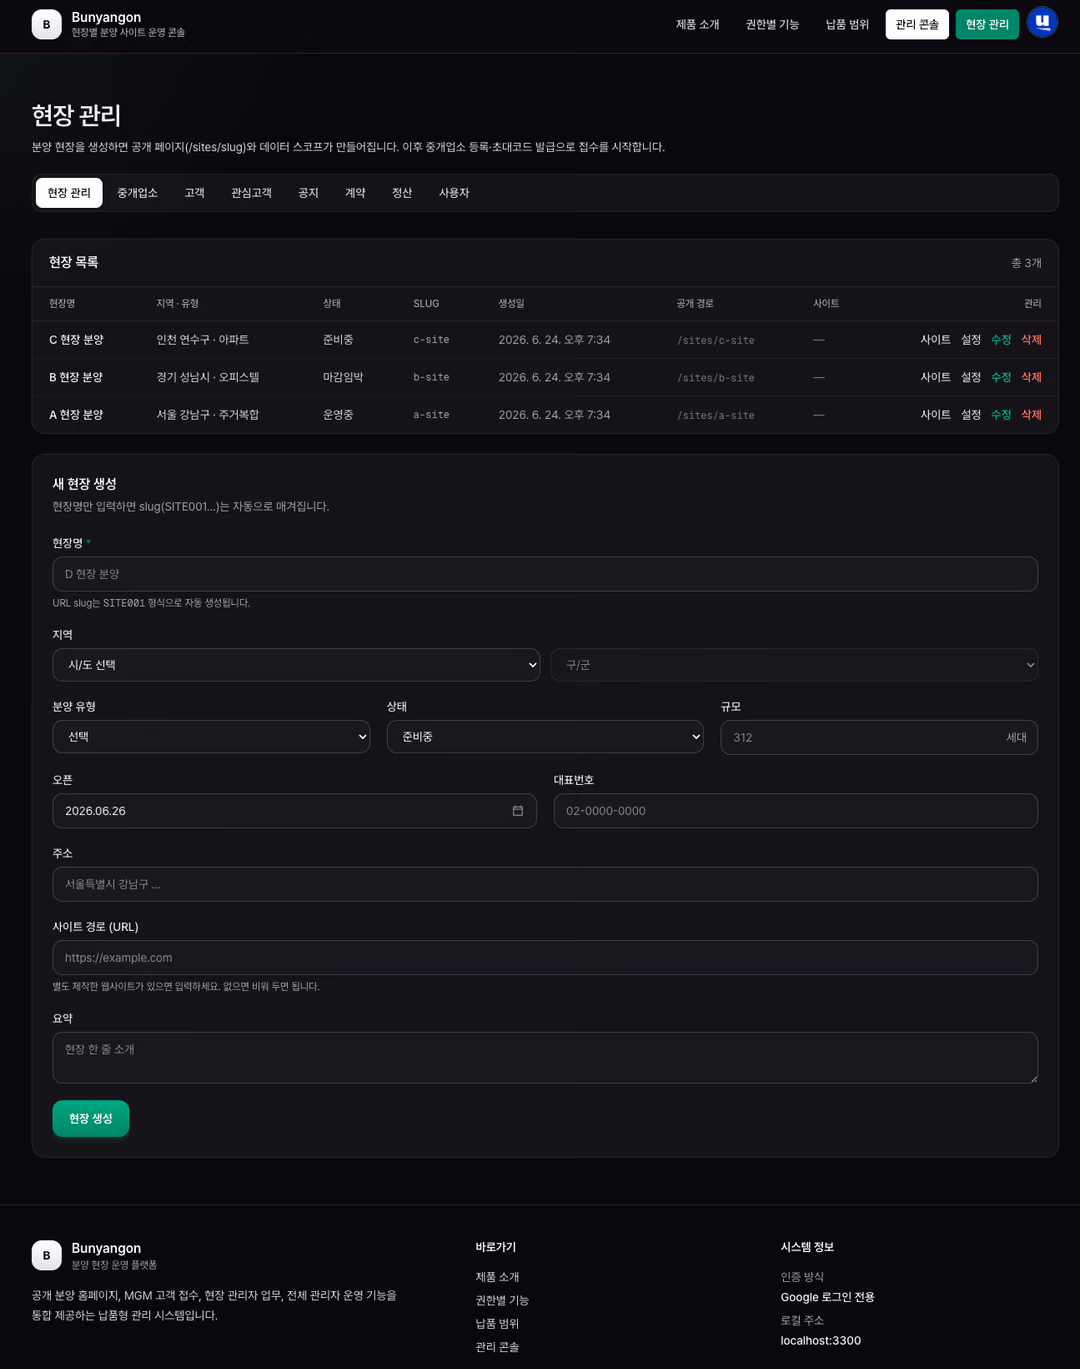1080x1369 pixels.
Task: Select the B 현장 분양 row name
Action: pos(76,377)
